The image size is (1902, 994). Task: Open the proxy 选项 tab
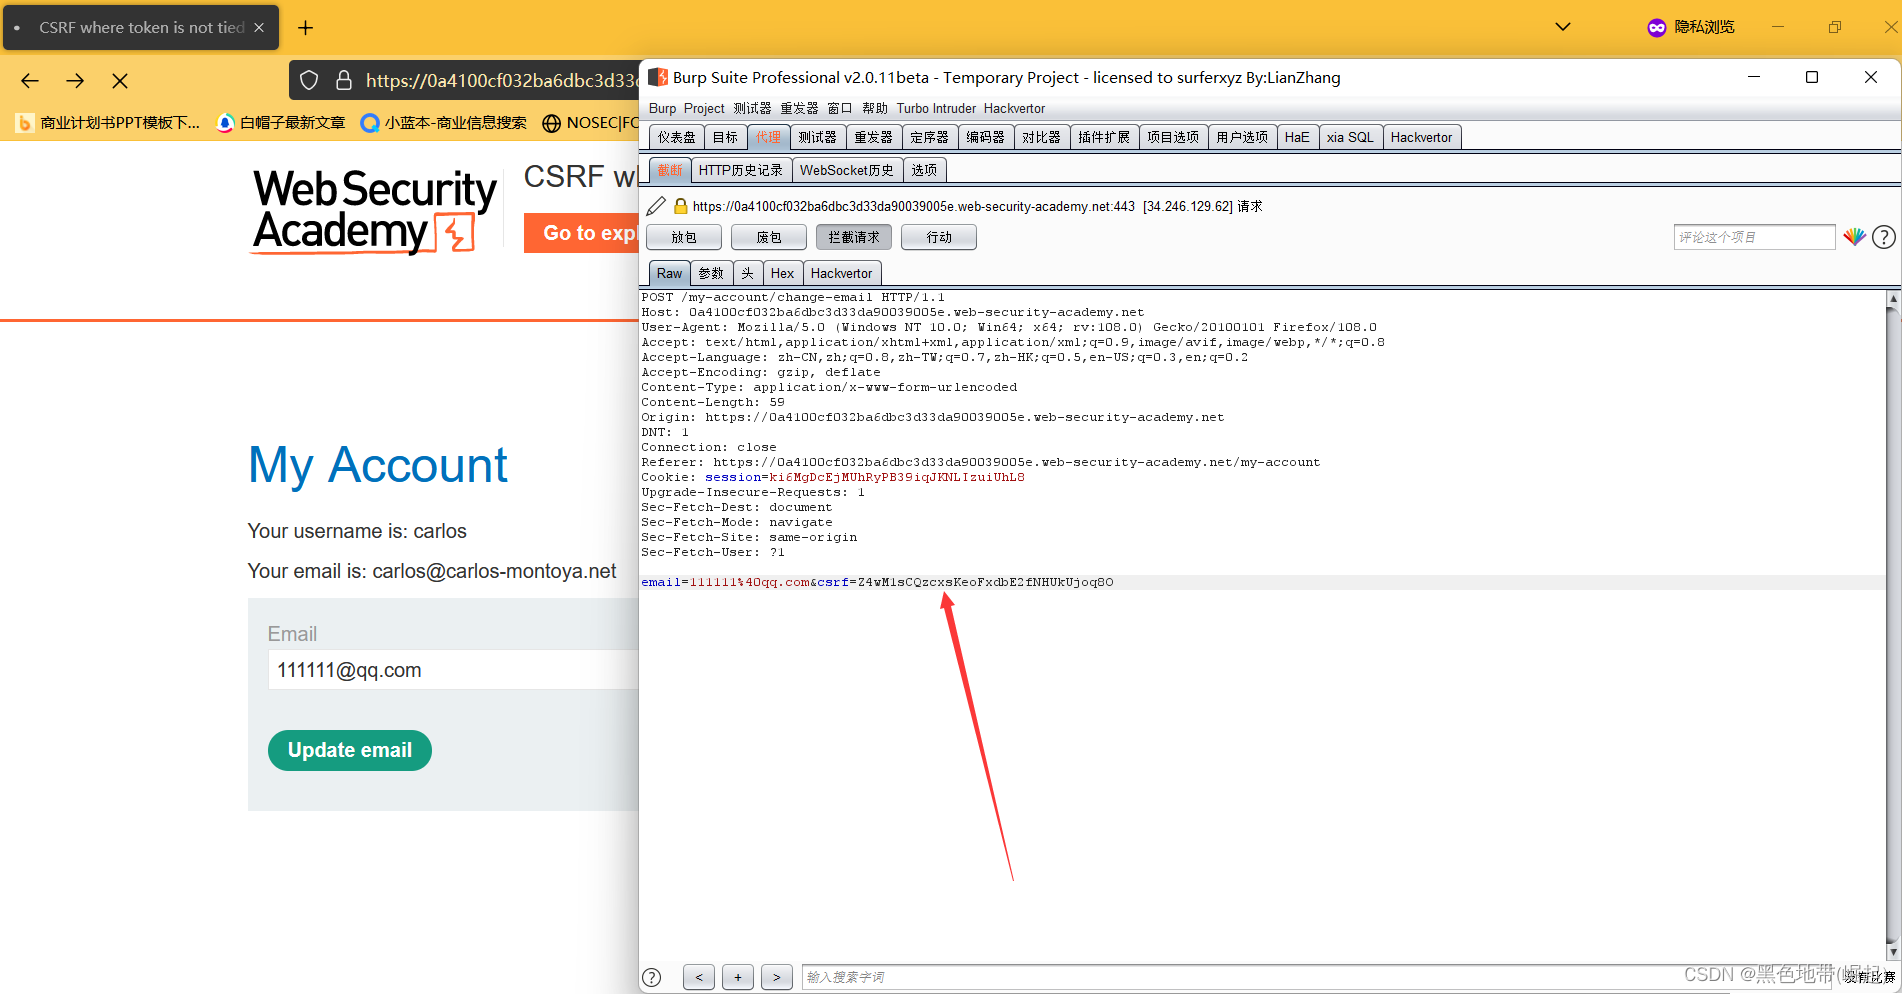pos(925,170)
